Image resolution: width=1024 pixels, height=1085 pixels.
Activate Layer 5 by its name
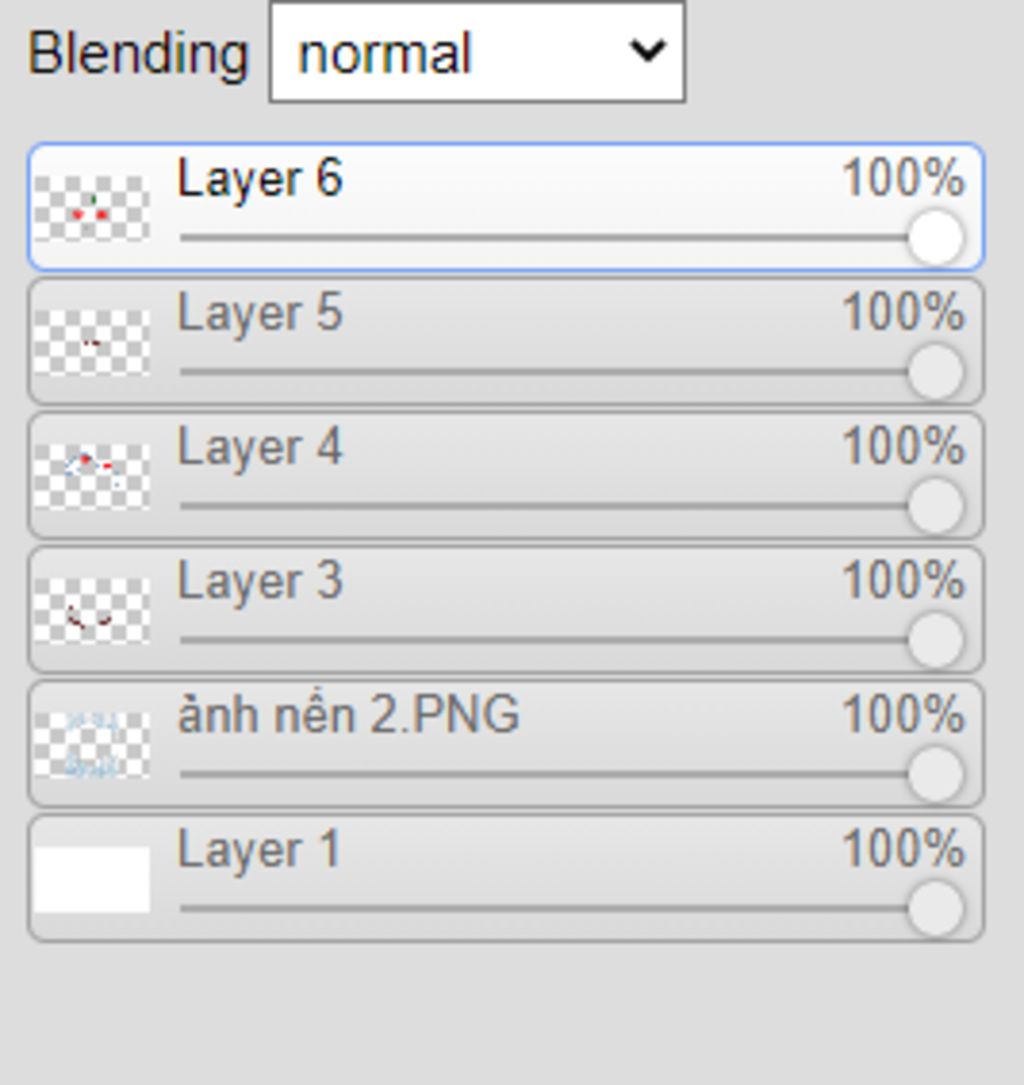pyautogui.click(x=260, y=313)
